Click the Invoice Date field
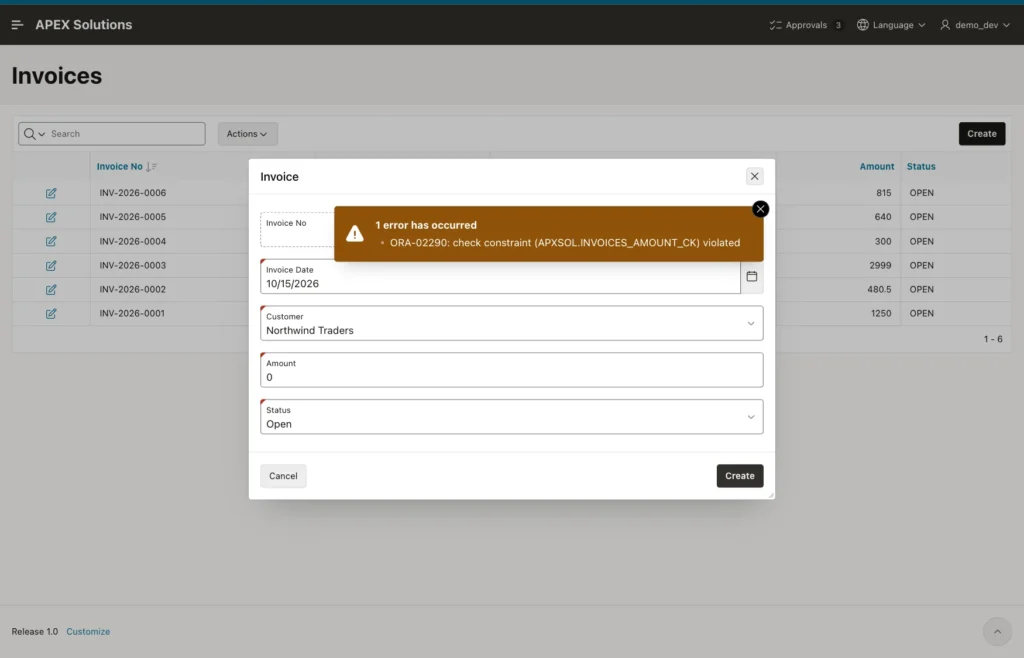 click(500, 277)
